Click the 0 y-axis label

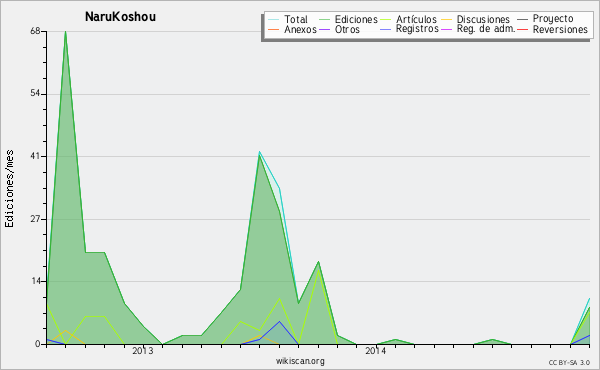pos(38,344)
